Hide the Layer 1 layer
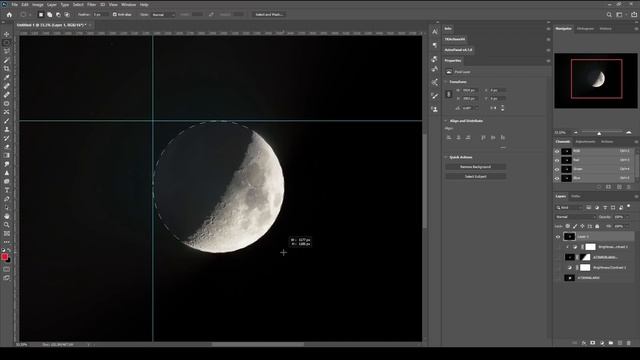 coord(558,237)
